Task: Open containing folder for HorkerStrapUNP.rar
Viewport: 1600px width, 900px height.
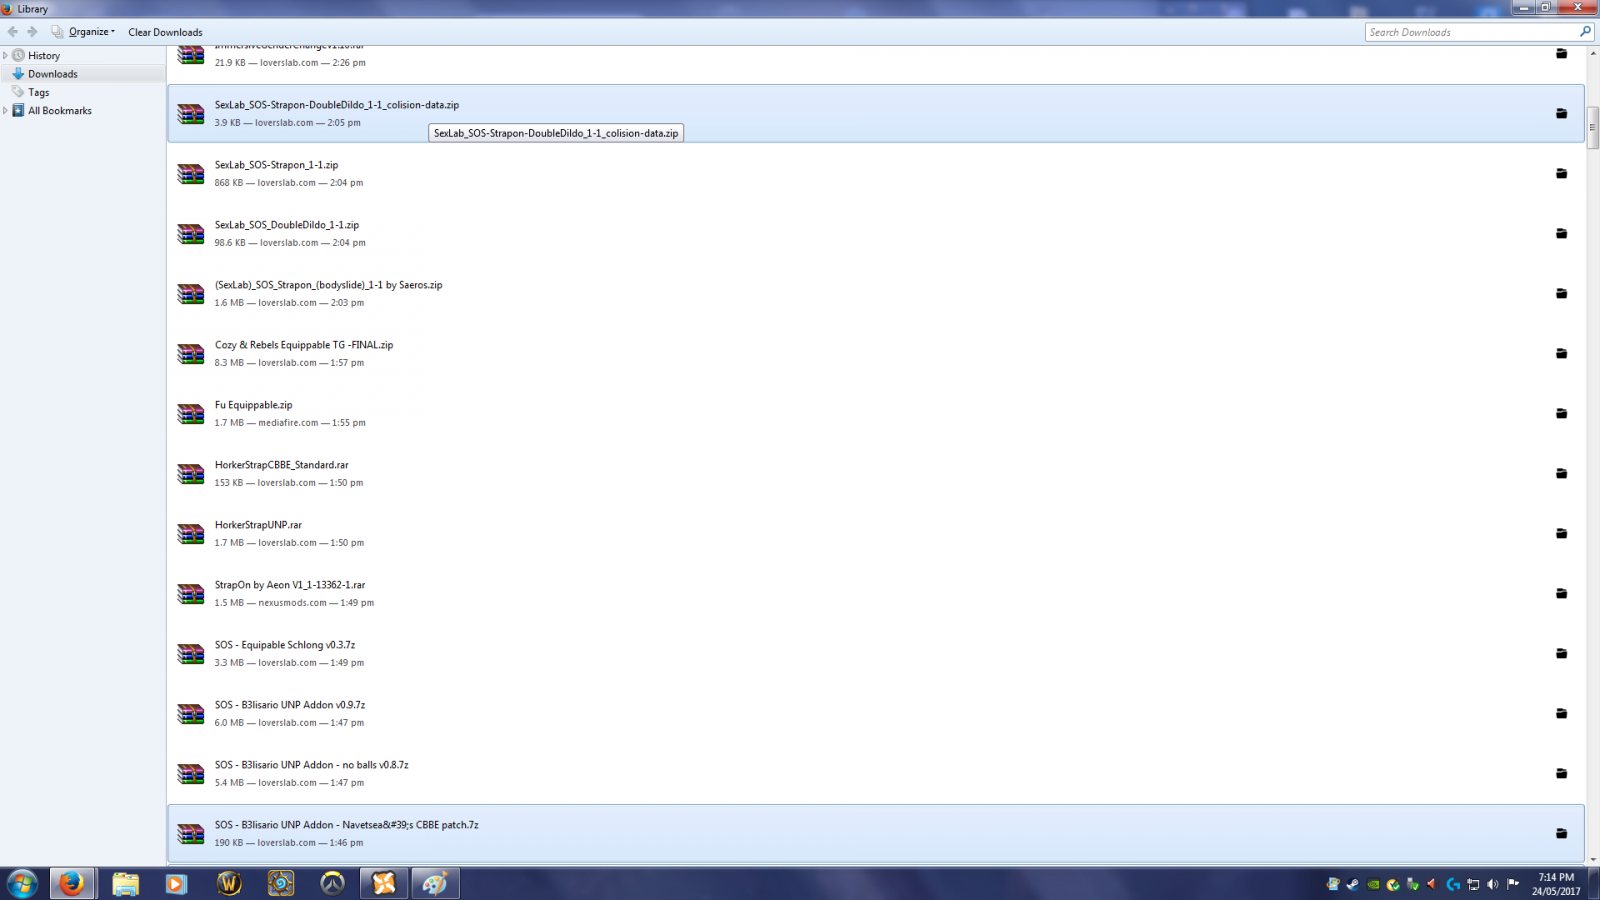Action: [1561, 533]
